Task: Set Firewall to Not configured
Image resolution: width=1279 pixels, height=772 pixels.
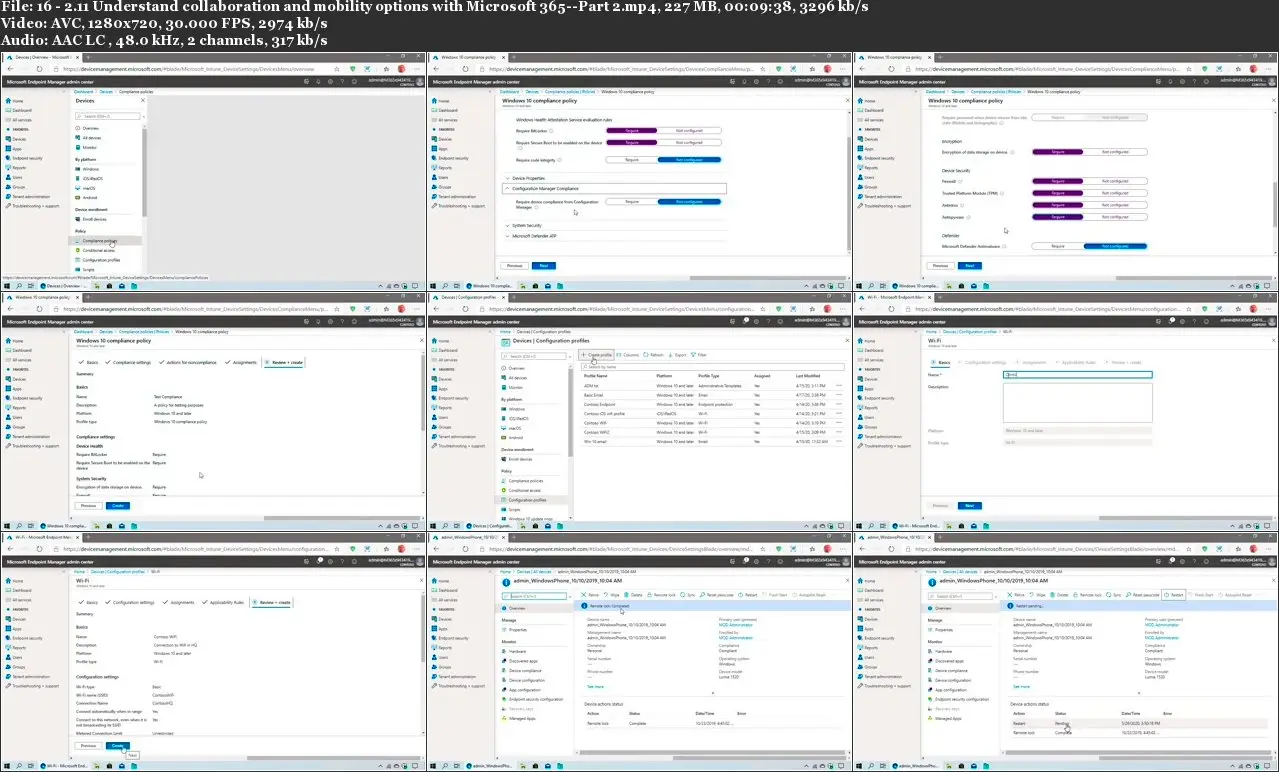Action: coord(1117,181)
